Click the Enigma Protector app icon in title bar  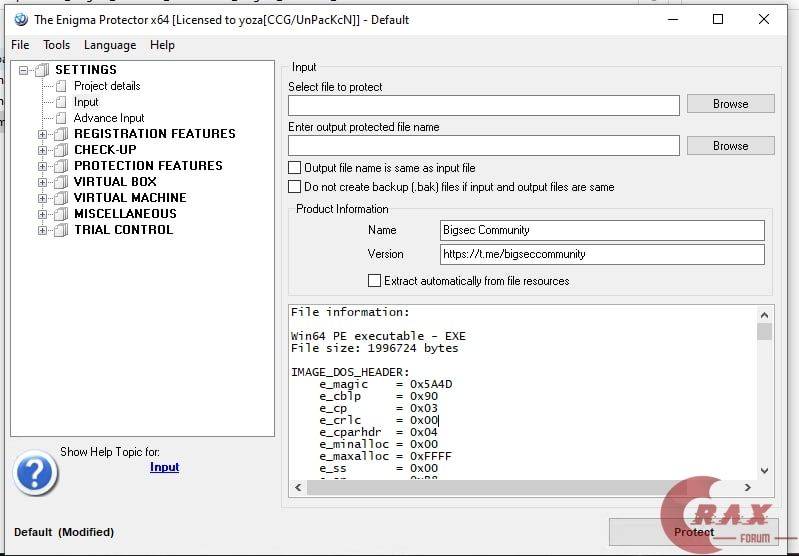pyautogui.click(x=21, y=20)
